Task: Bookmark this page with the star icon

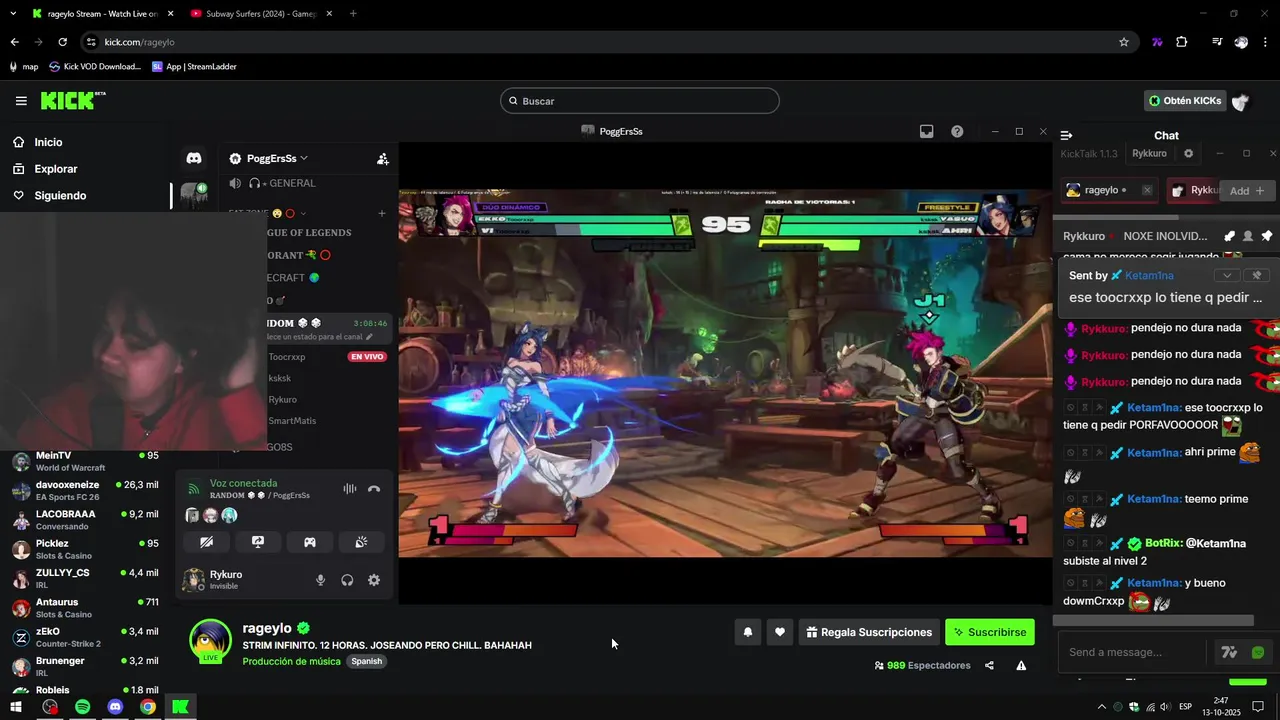Action: coord(1124,42)
